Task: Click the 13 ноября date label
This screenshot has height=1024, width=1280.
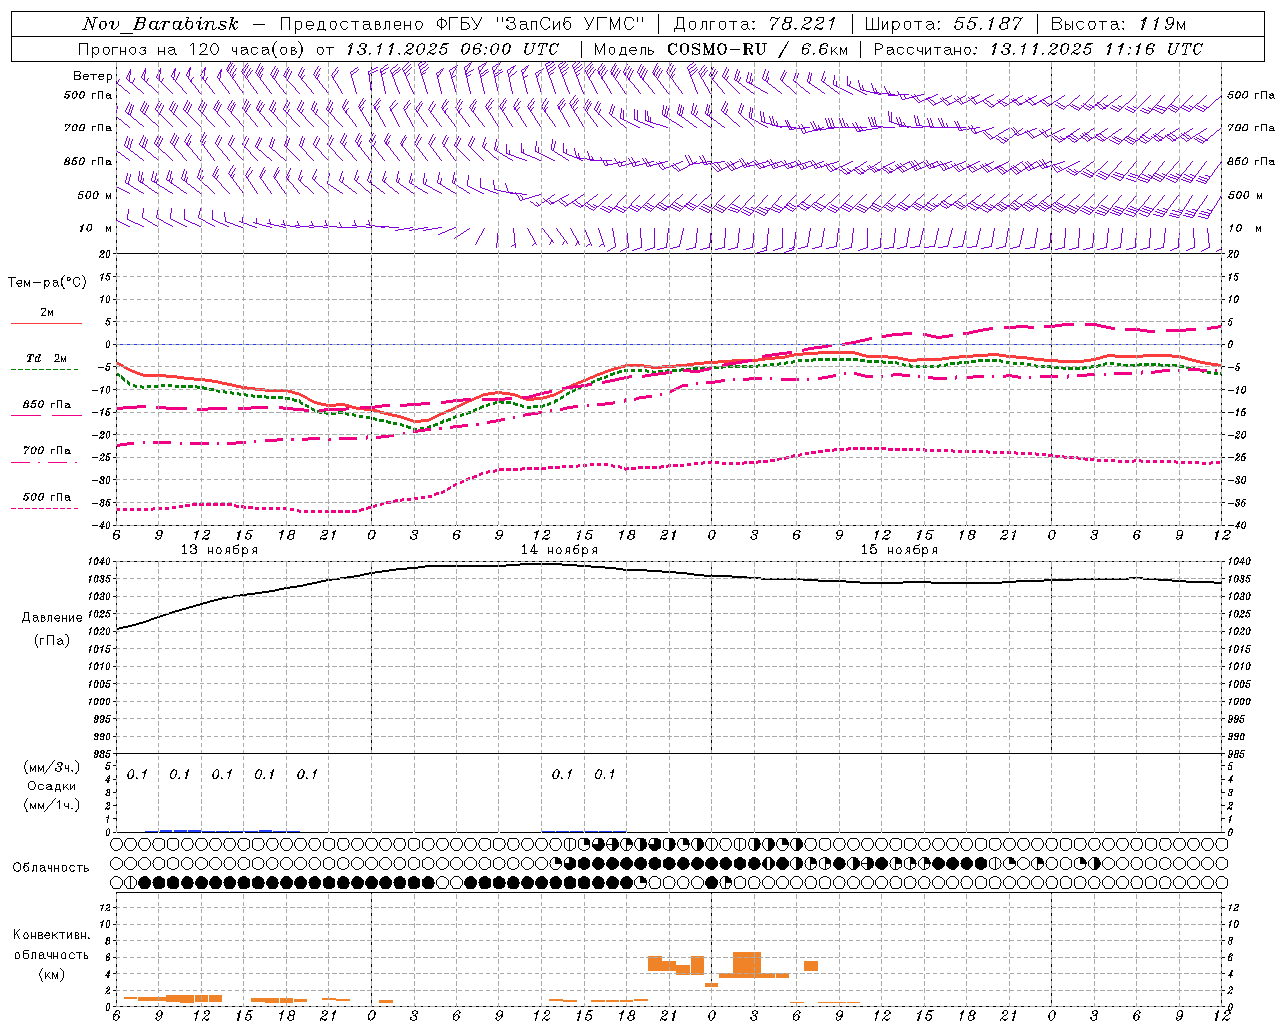Action: tap(219, 550)
